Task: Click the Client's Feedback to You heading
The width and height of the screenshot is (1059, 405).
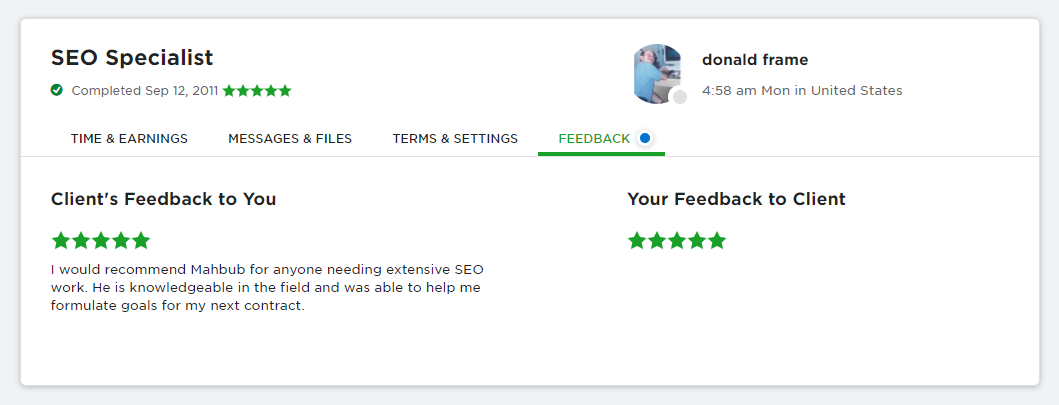Action: click(163, 199)
